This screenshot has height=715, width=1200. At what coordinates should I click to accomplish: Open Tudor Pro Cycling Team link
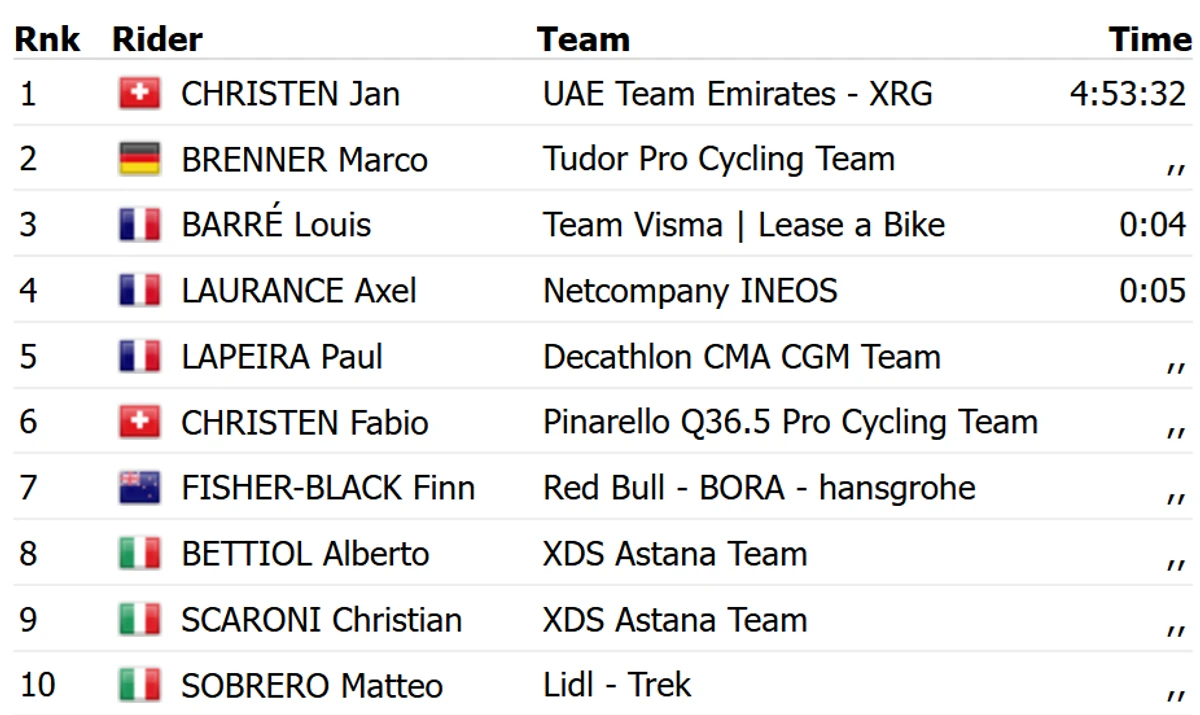click(x=719, y=159)
